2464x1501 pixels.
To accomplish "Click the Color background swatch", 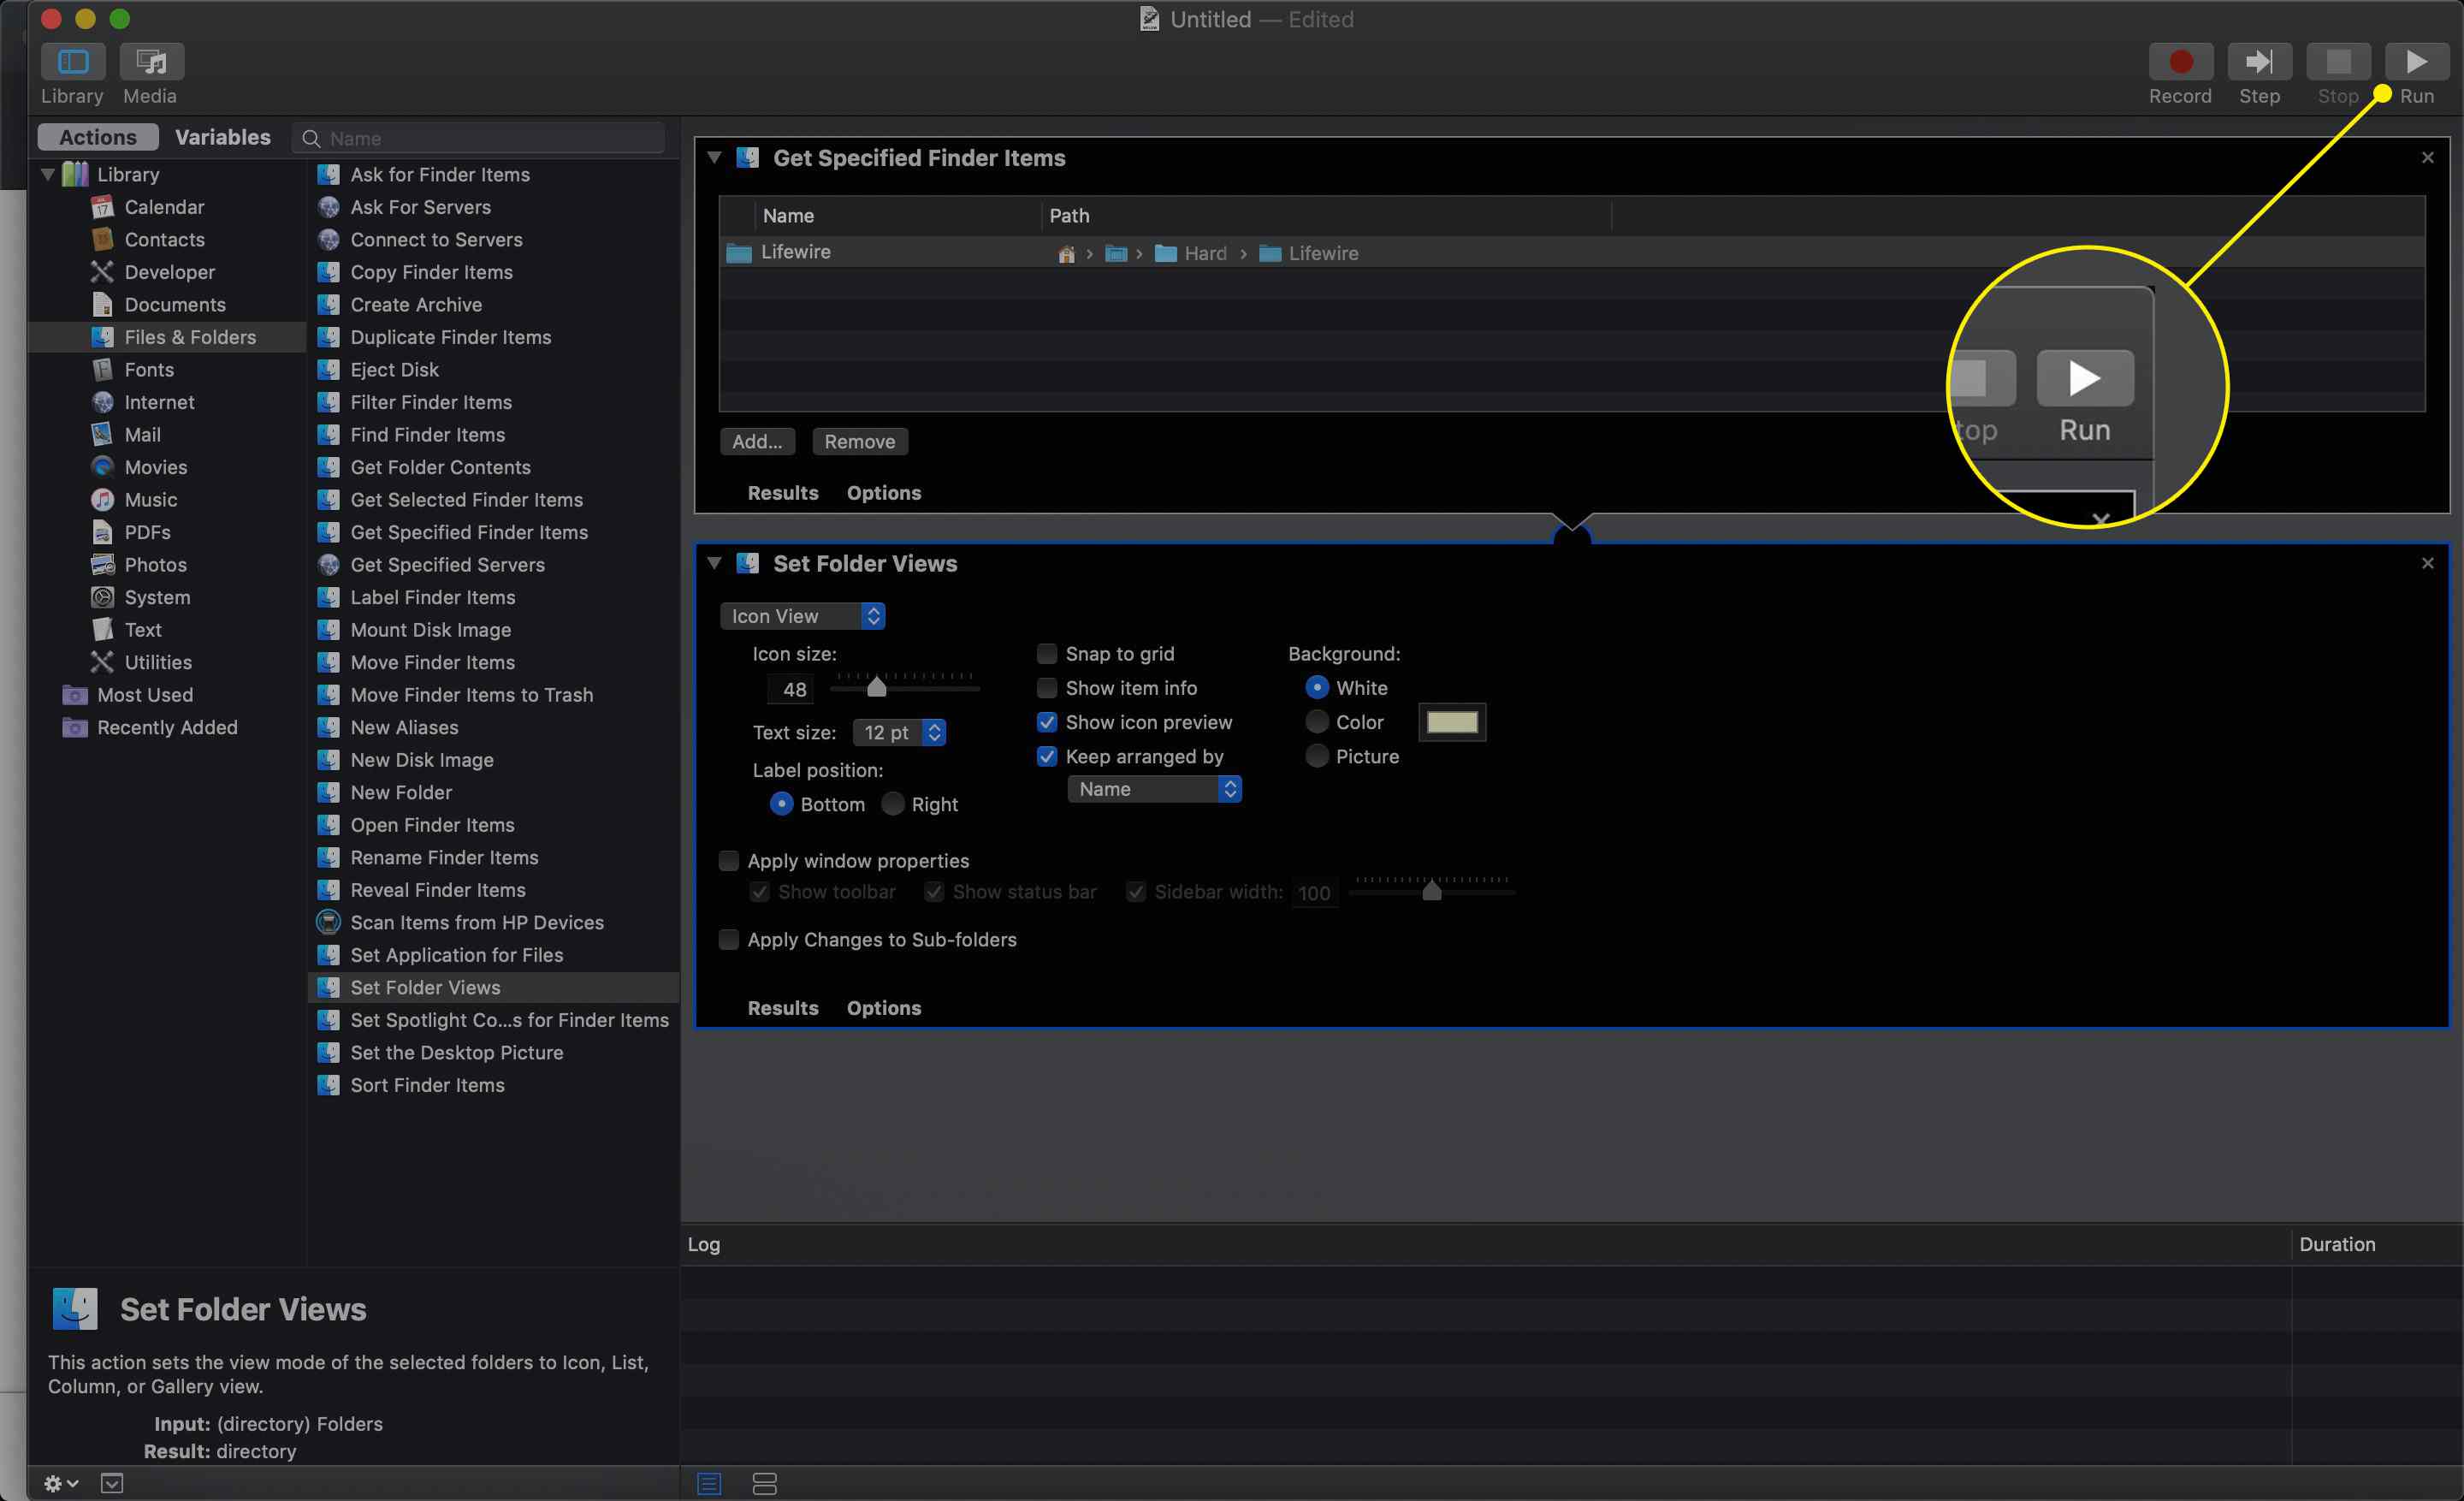I will pyautogui.click(x=1452, y=721).
